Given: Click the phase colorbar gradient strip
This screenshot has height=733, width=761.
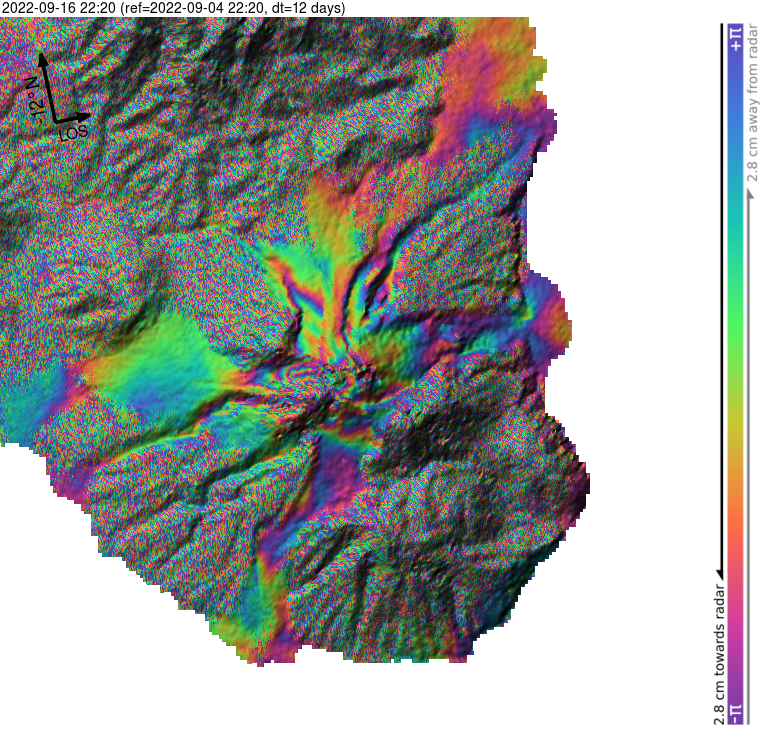Looking at the screenshot, I should [x=736, y=374].
